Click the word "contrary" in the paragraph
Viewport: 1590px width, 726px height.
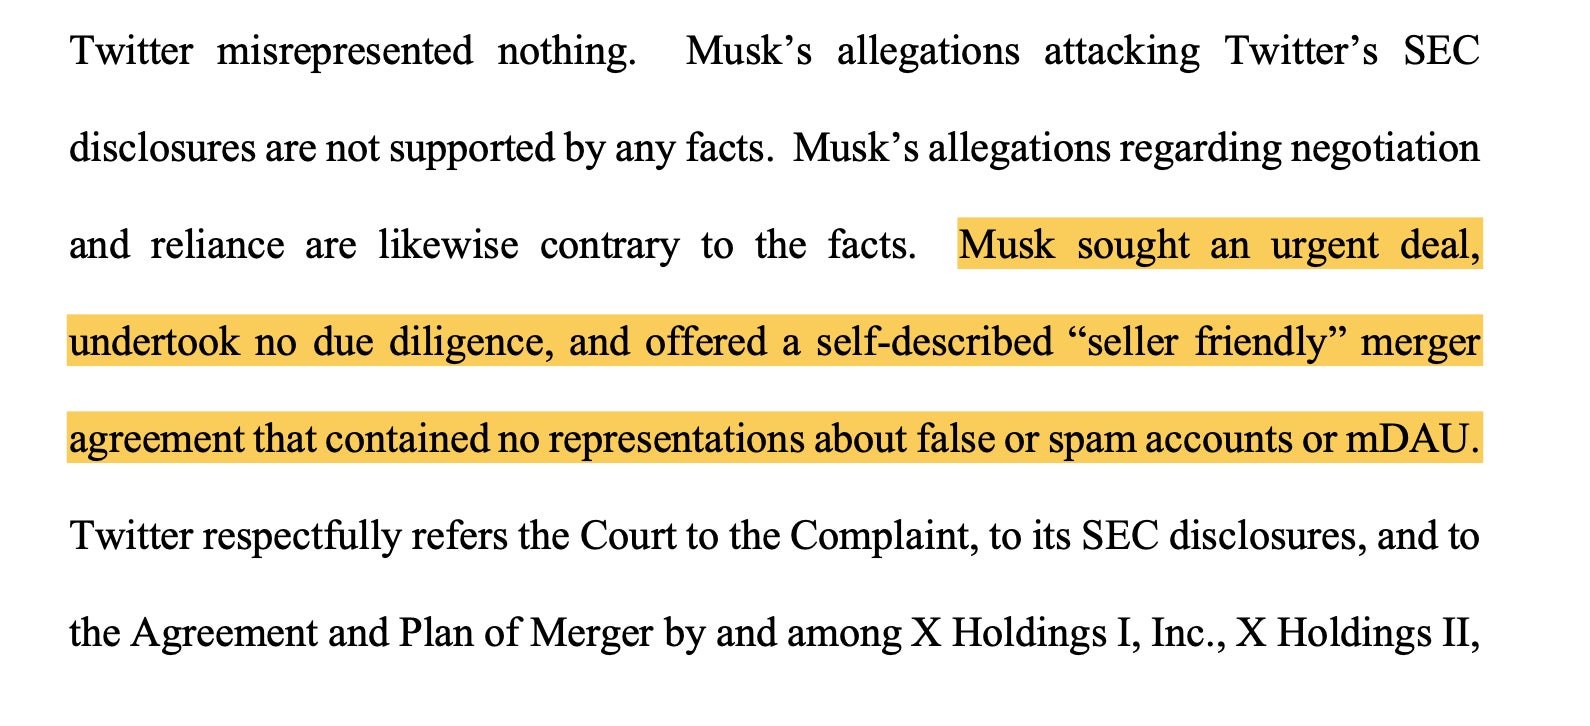(x=609, y=245)
